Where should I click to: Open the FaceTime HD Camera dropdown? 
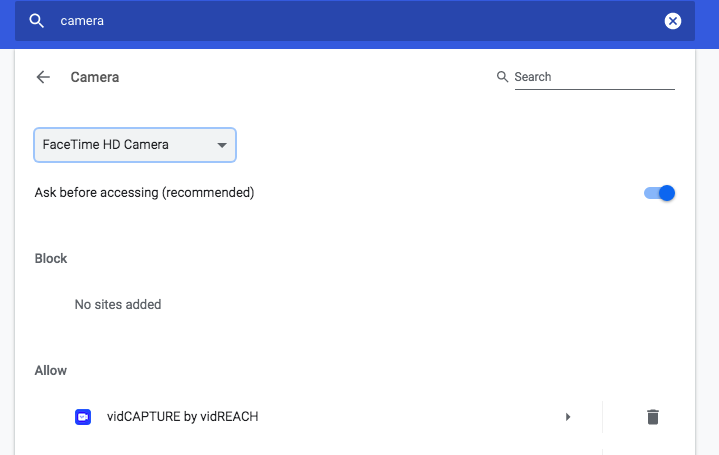135,145
